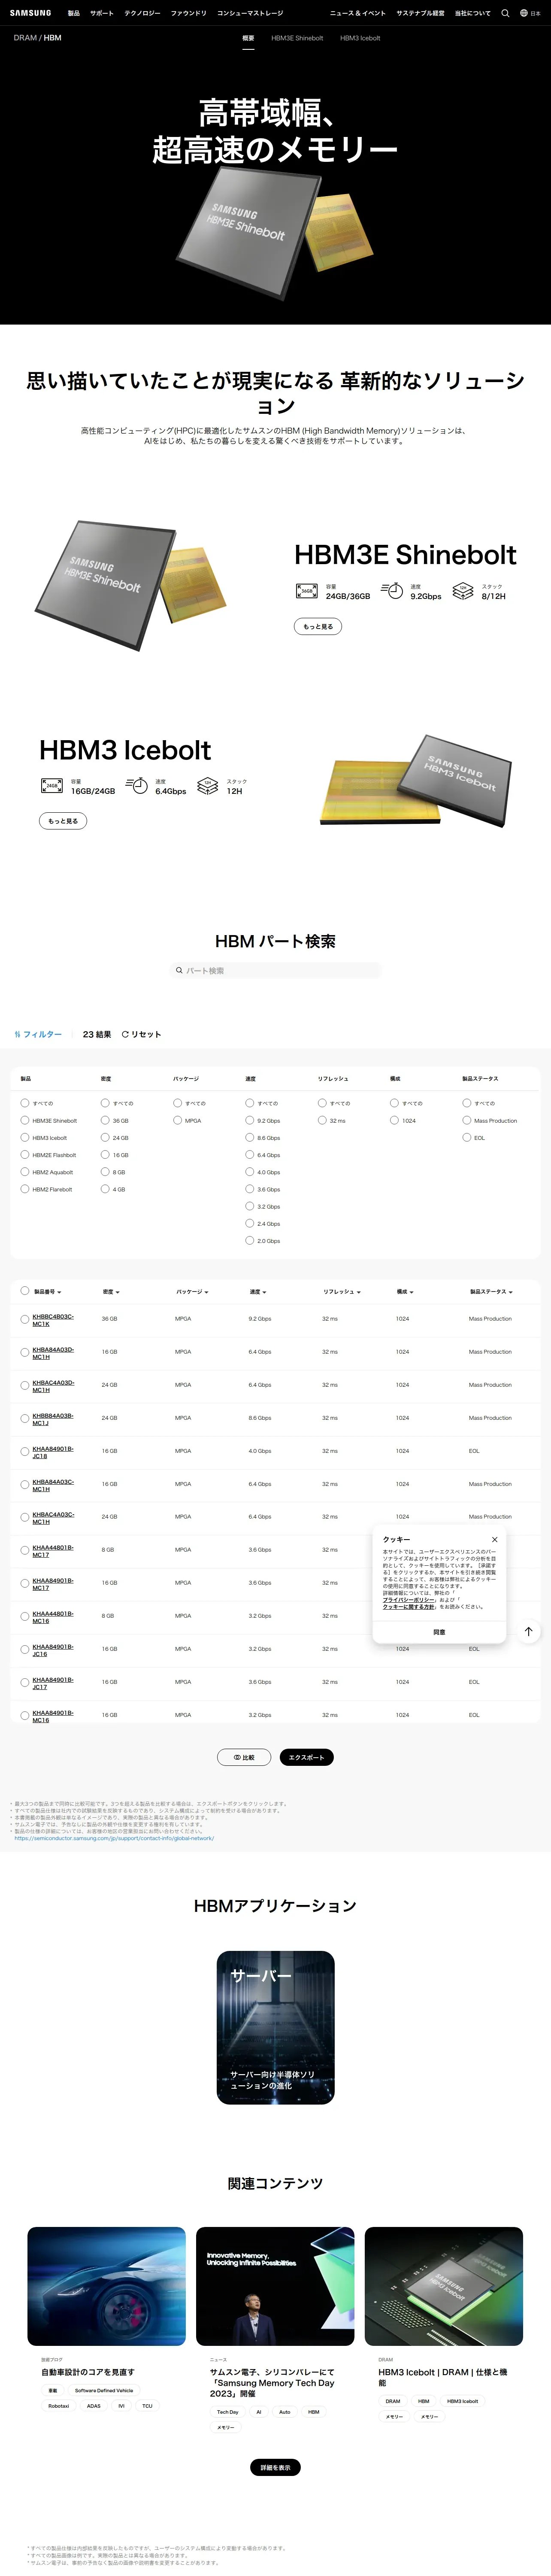
Task: Close the cookie notice with the X
Action: click(x=494, y=1539)
